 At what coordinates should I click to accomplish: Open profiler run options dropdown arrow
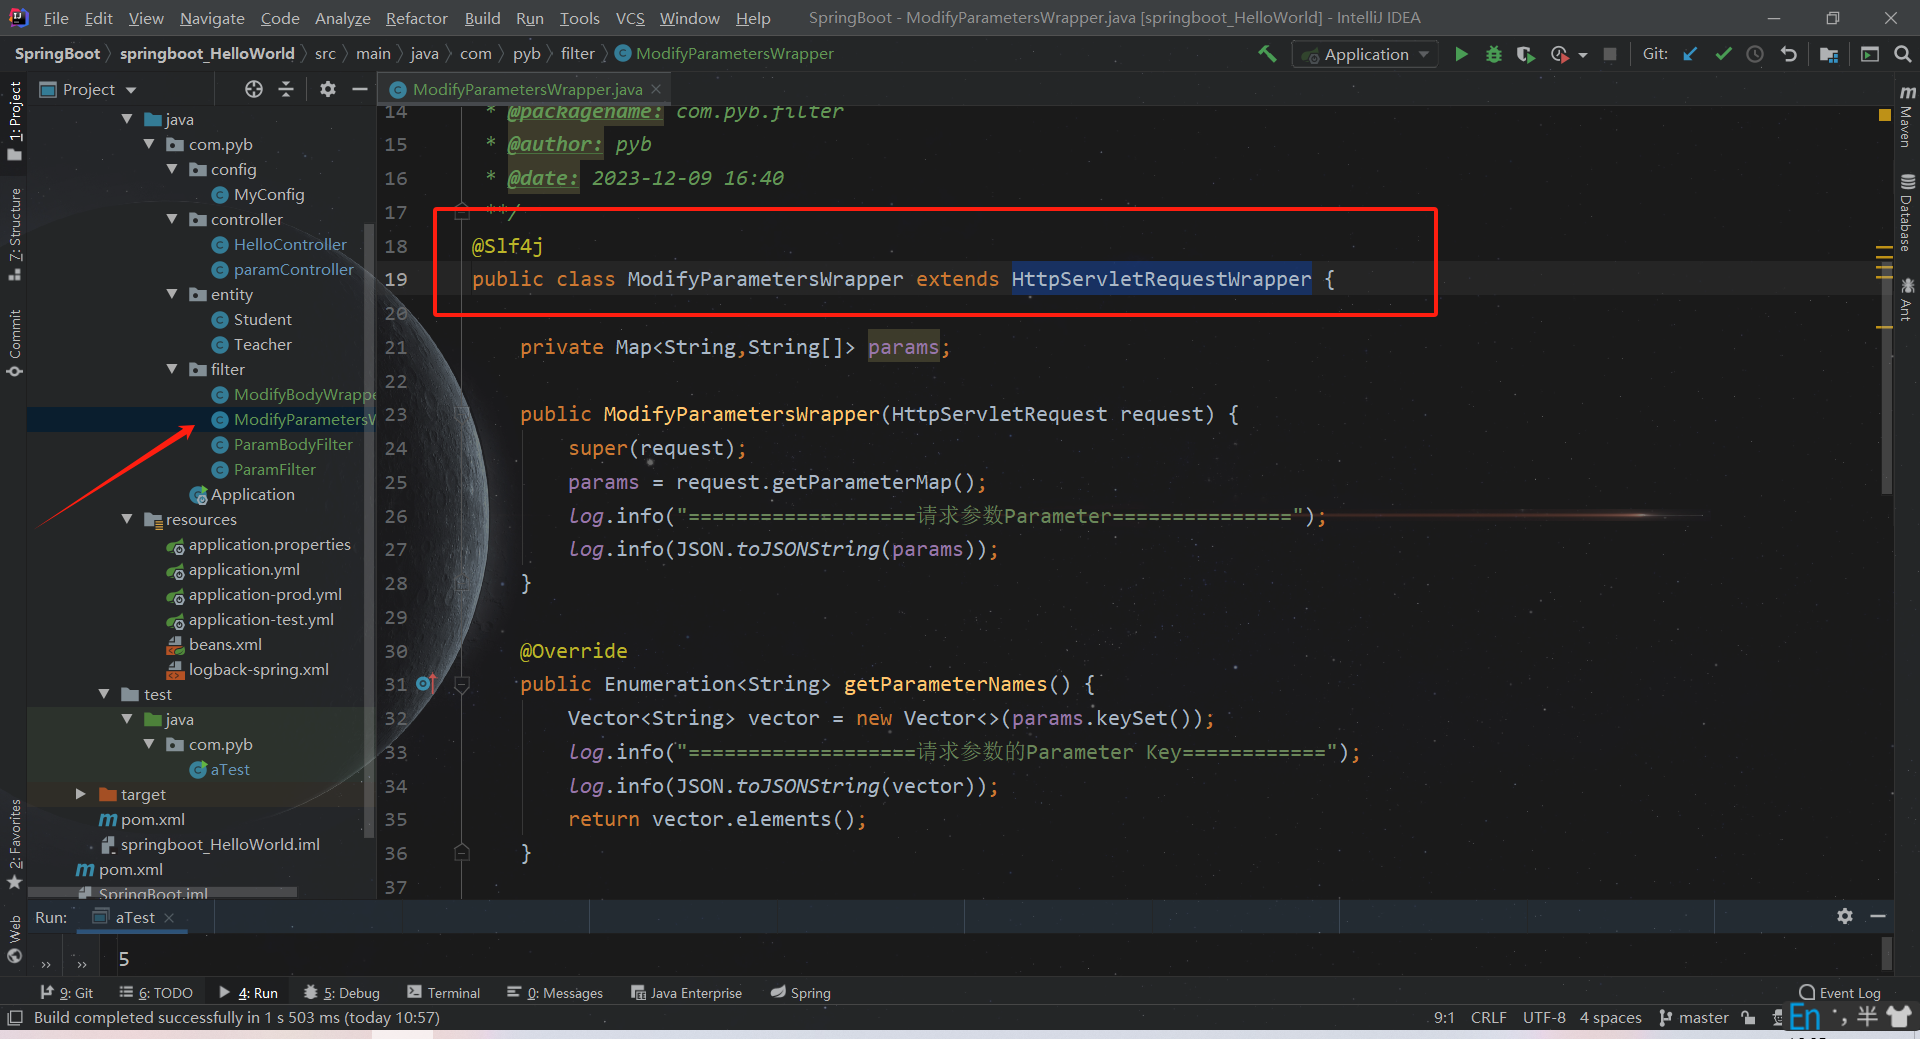(x=1583, y=55)
